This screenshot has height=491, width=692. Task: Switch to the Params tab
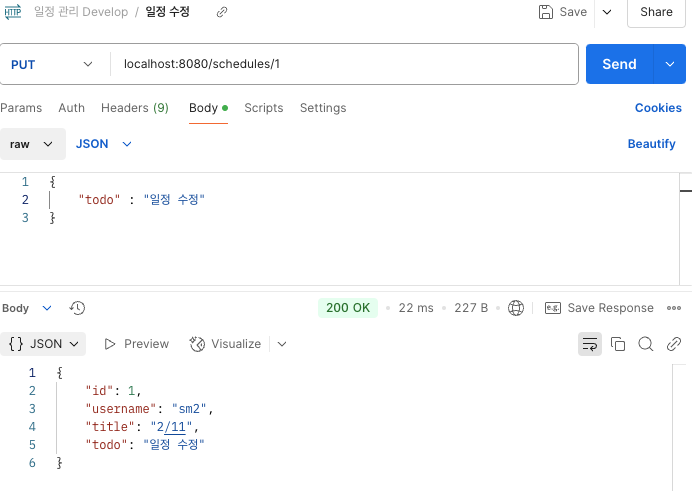(x=21, y=108)
